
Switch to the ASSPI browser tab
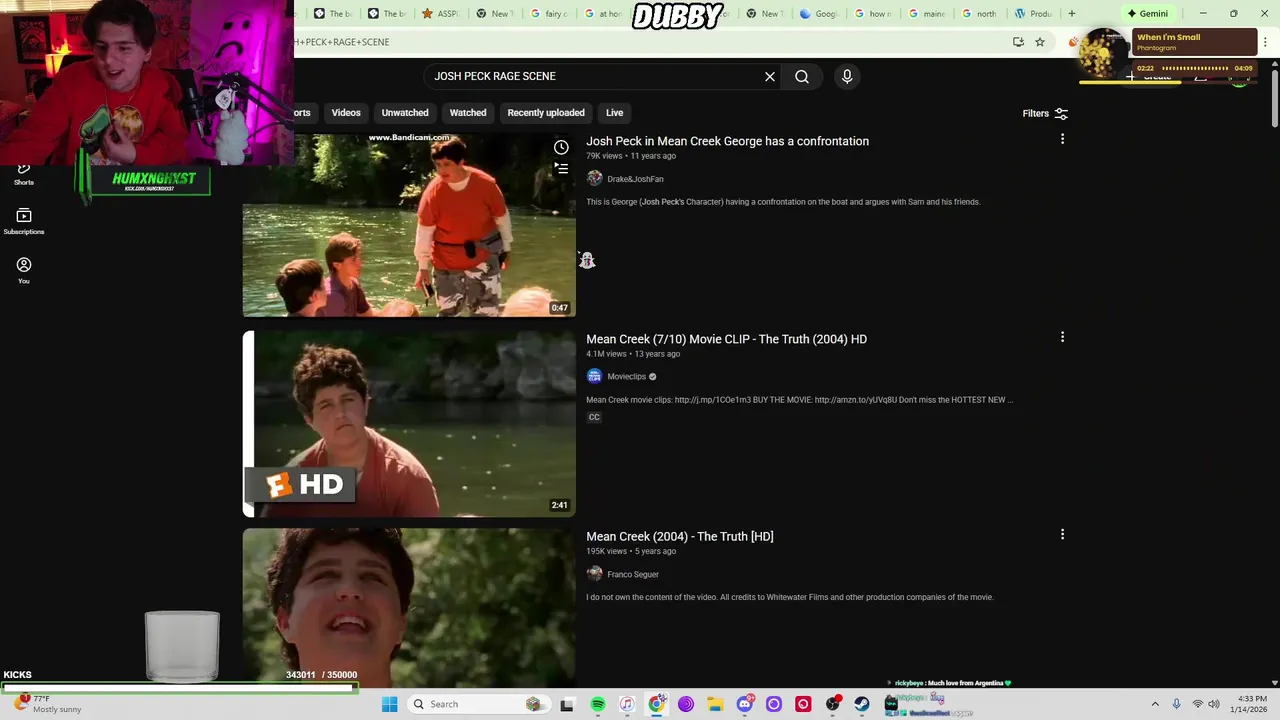440,14
